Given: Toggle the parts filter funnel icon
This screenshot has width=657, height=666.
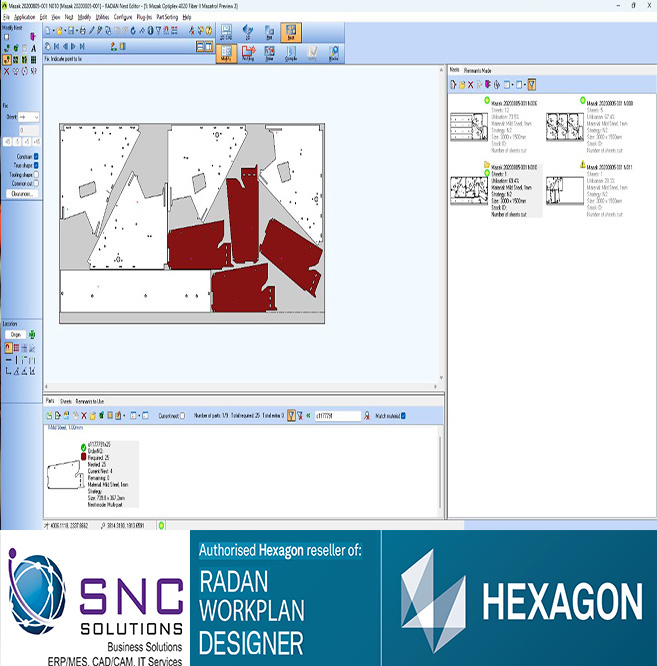Looking at the screenshot, I should click(291, 416).
